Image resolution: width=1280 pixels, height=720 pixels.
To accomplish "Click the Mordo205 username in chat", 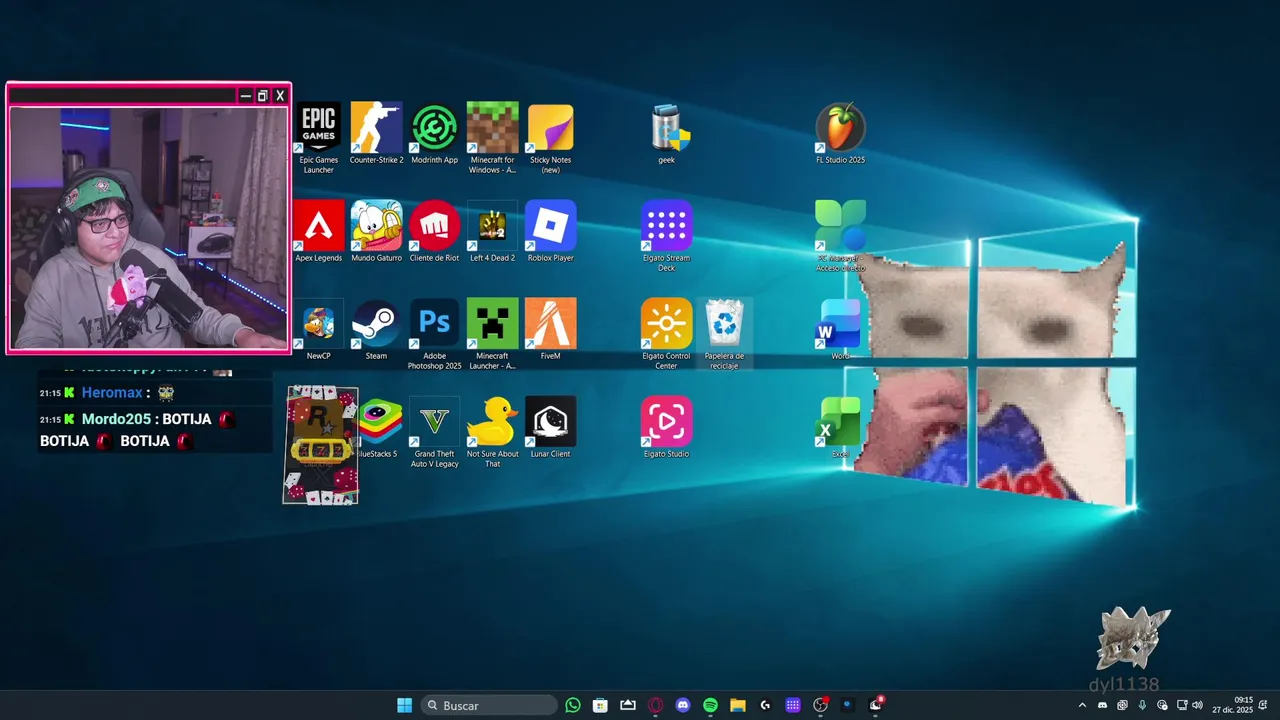I will [117, 419].
